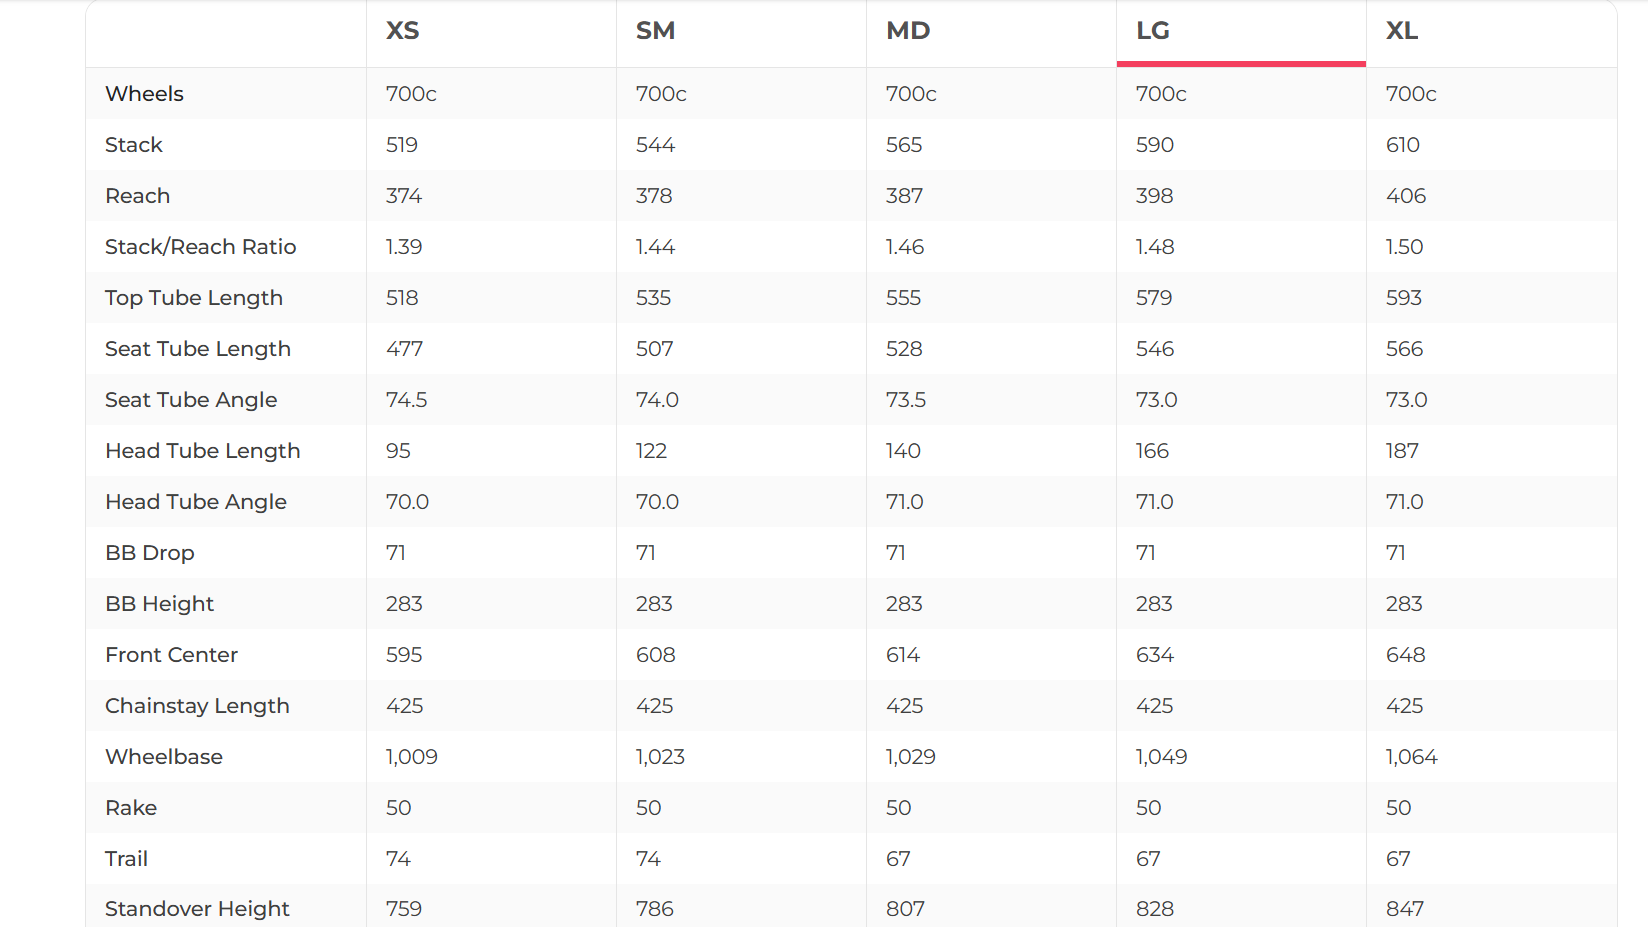Switch to the XL size column
1648x927 pixels.
coord(1402,31)
